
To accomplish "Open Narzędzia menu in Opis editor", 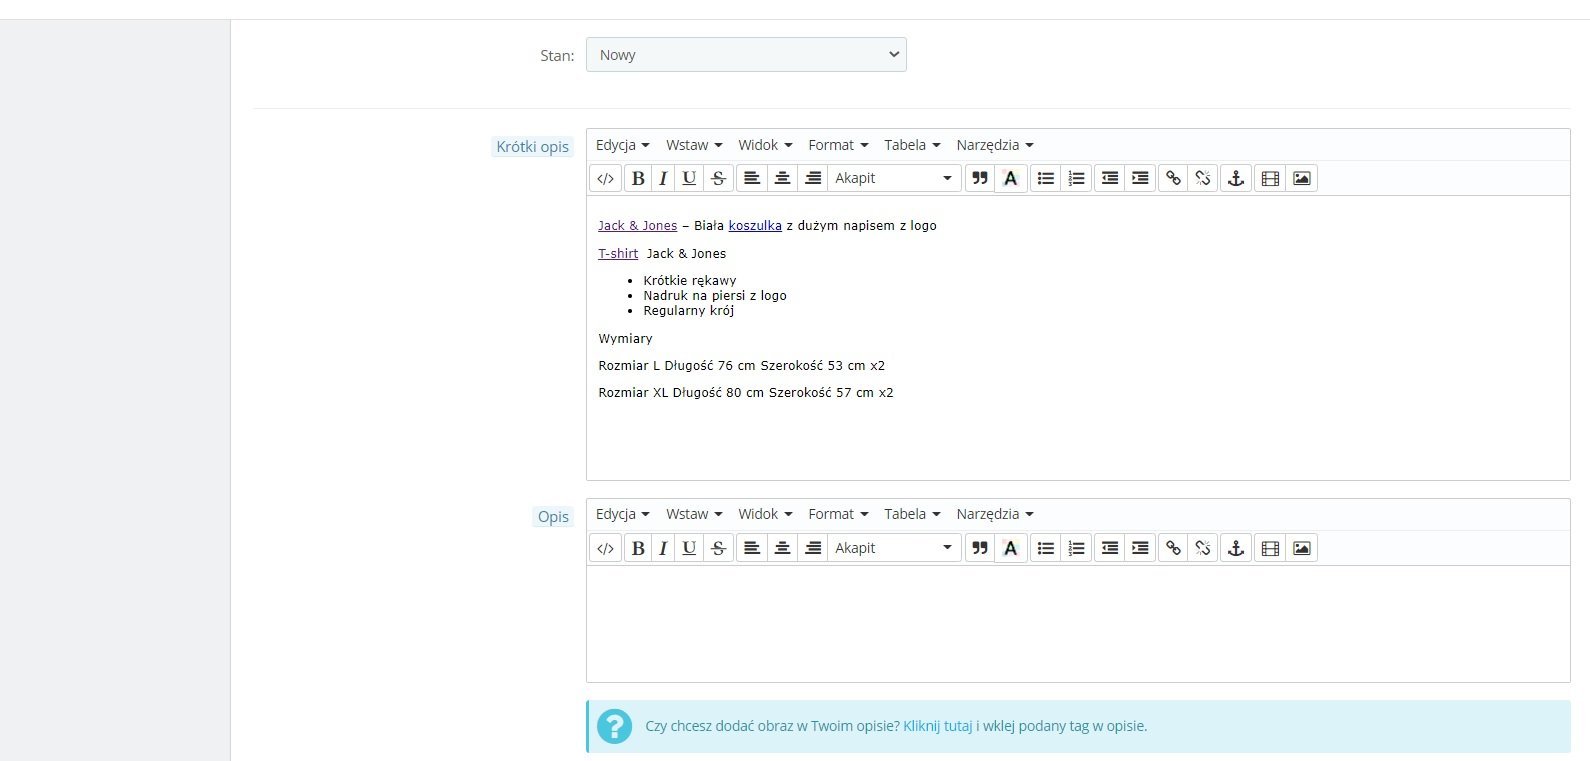I will 994,514.
